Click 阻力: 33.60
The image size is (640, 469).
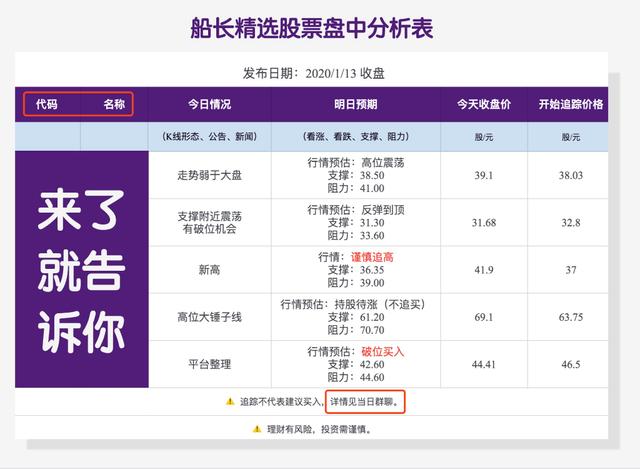356,236
